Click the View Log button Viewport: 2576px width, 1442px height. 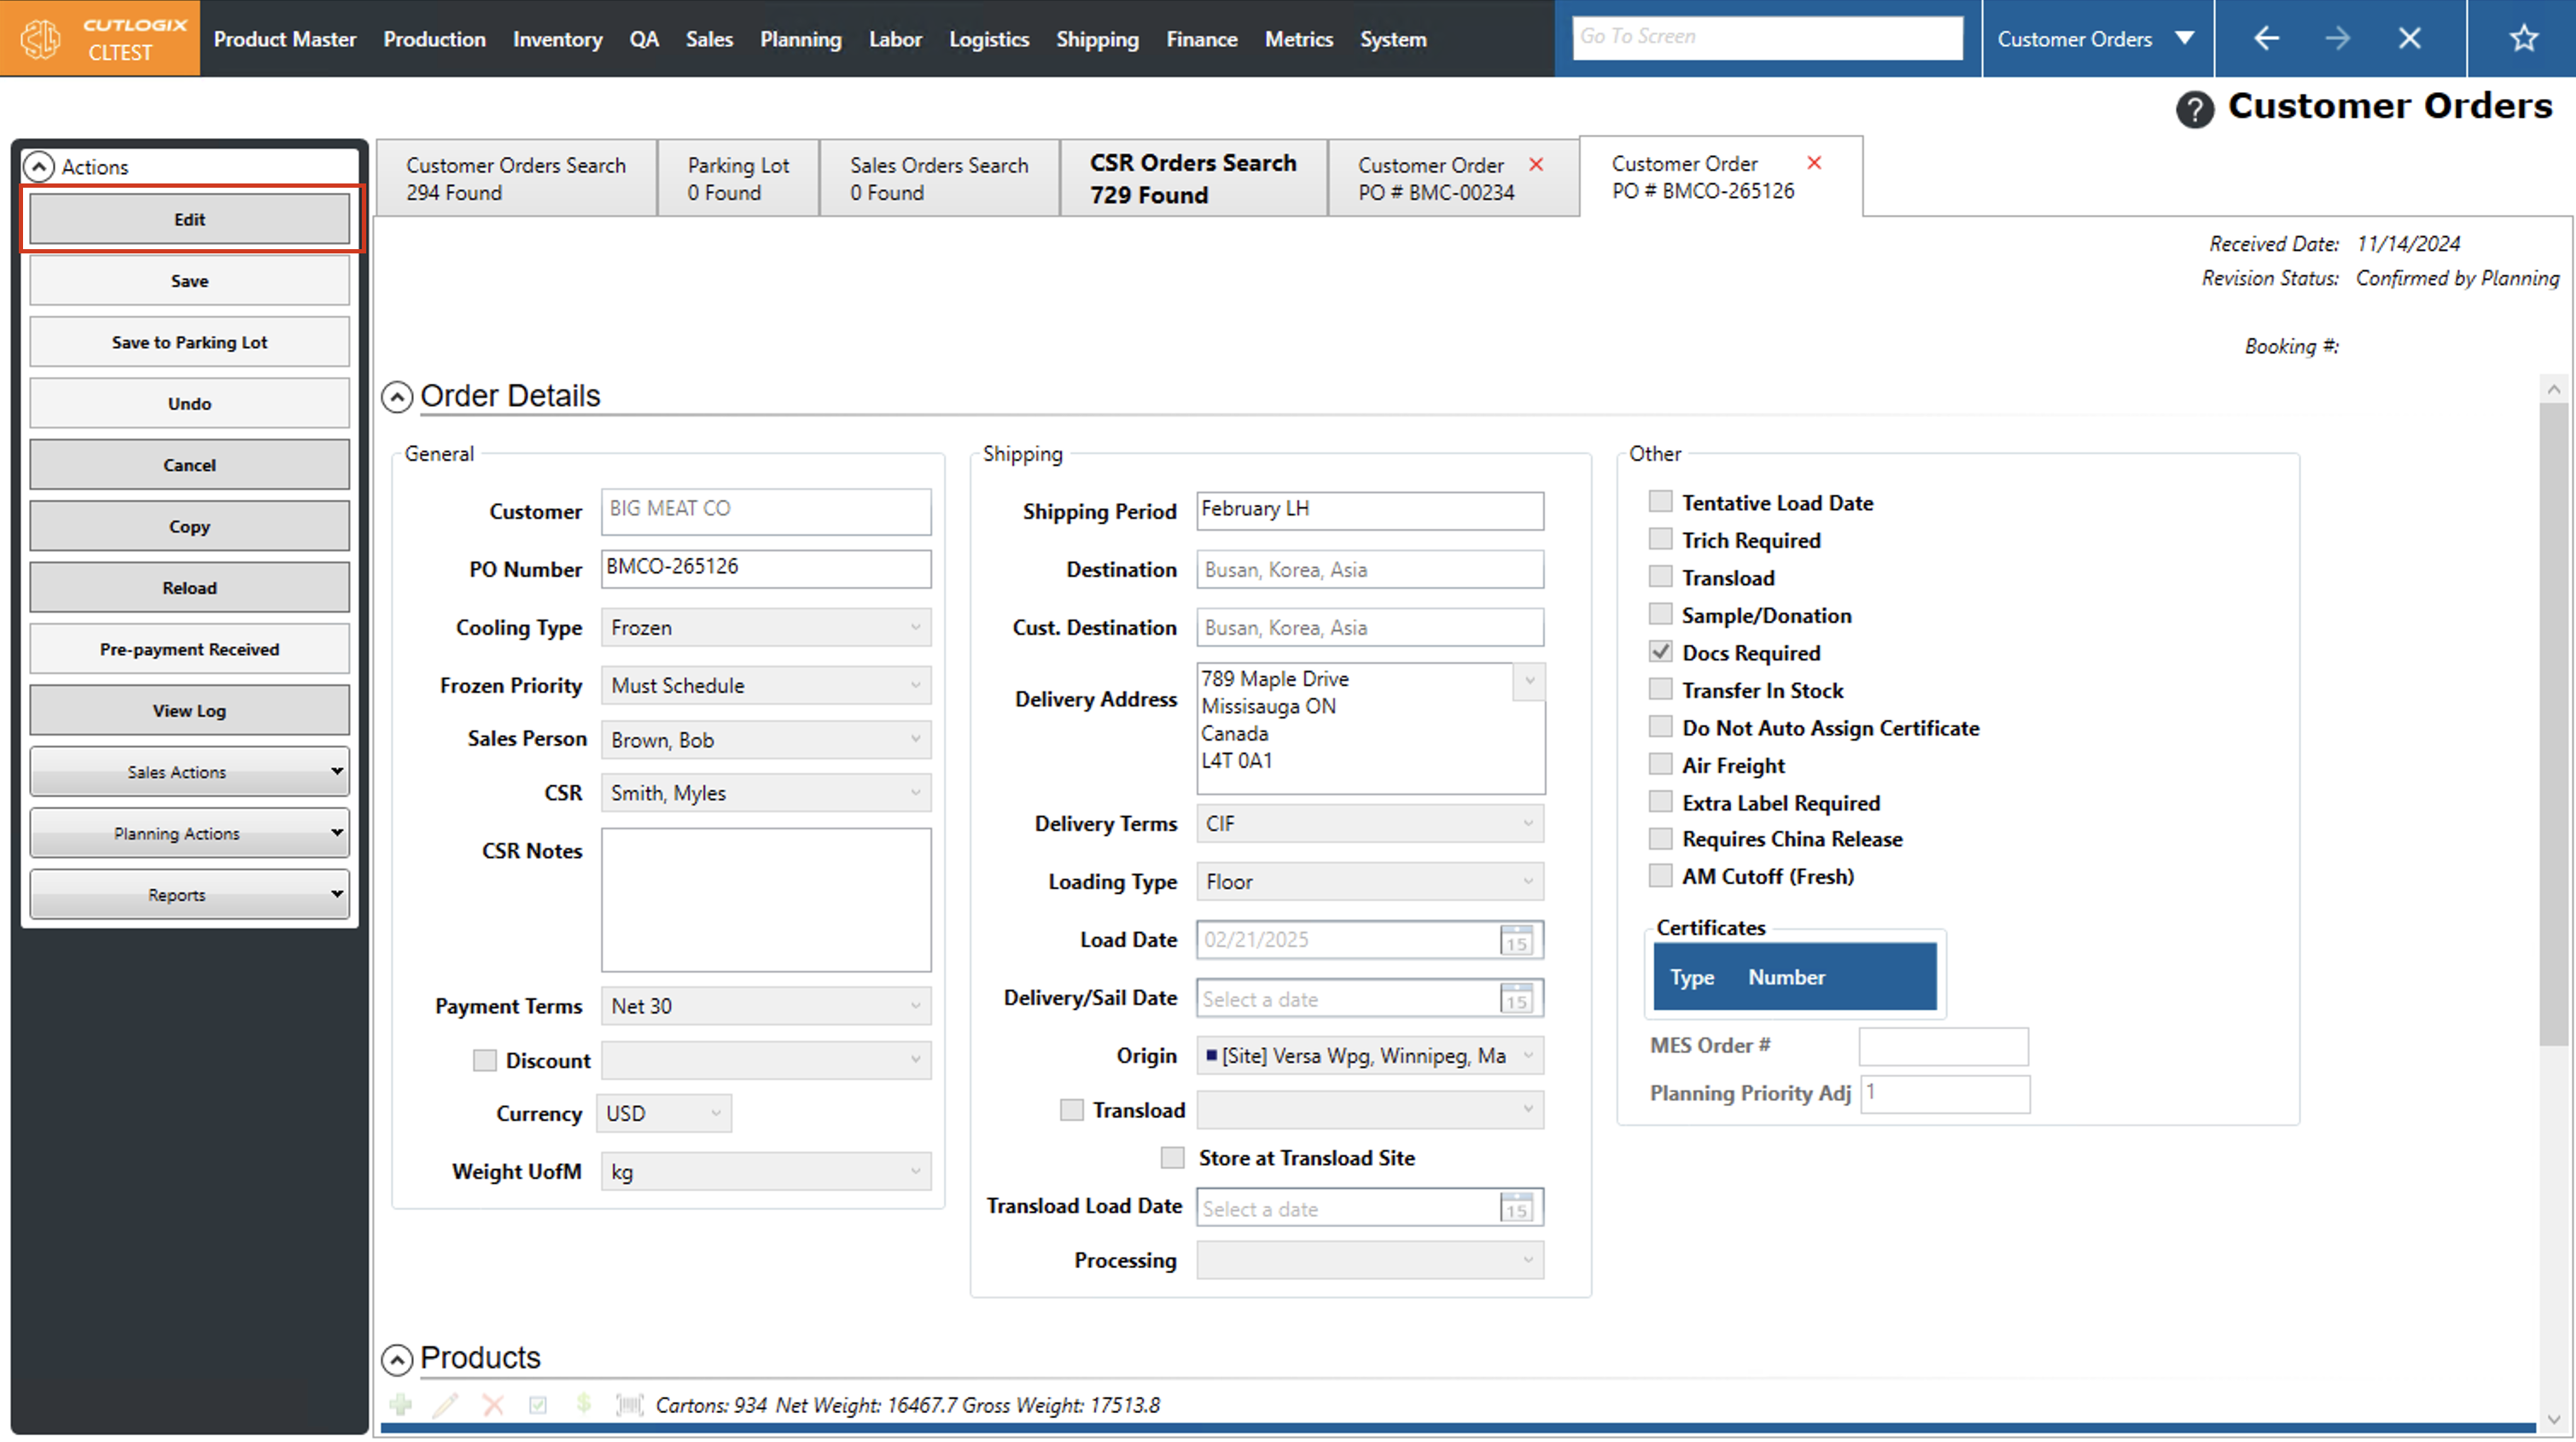pos(189,711)
